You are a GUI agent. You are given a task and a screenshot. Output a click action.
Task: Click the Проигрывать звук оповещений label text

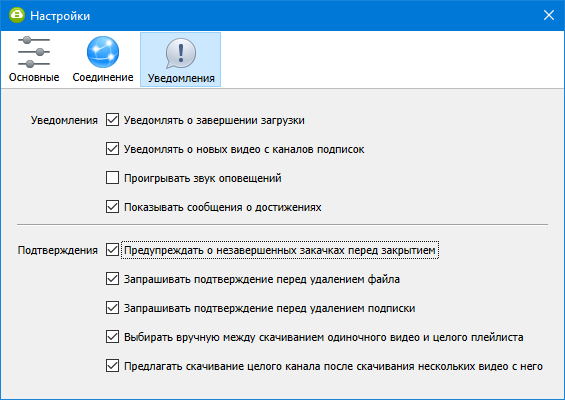click(x=203, y=178)
